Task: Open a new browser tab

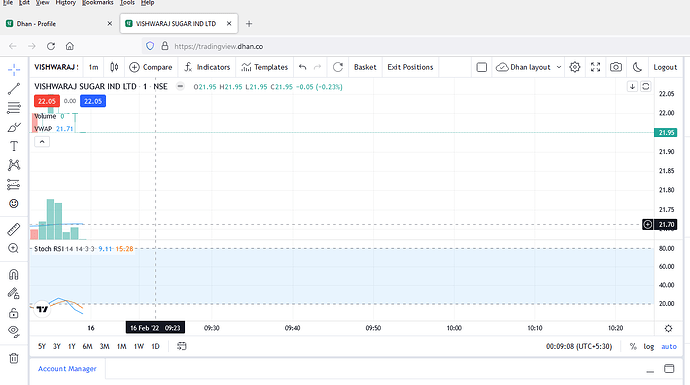Action: [249, 24]
